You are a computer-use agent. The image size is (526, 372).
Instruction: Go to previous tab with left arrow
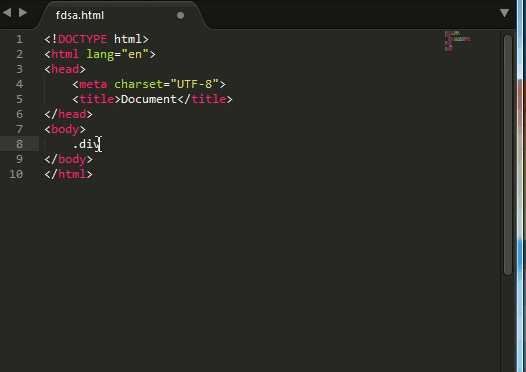(7, 13)
